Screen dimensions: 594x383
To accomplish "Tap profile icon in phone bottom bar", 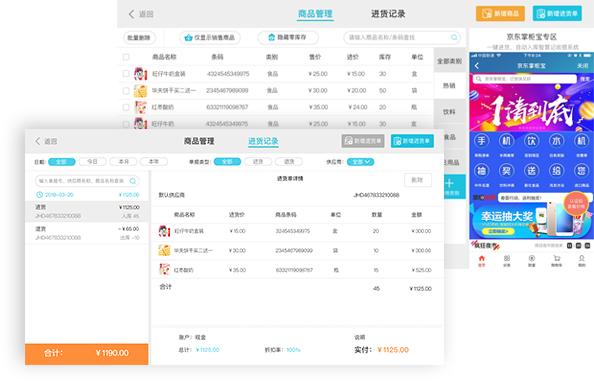I will click(x=581, y=258).
